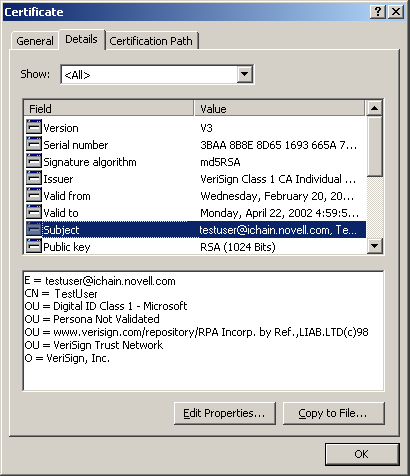Click the Valid from field icon
410x476 pixels.
(x=34, y=196)
